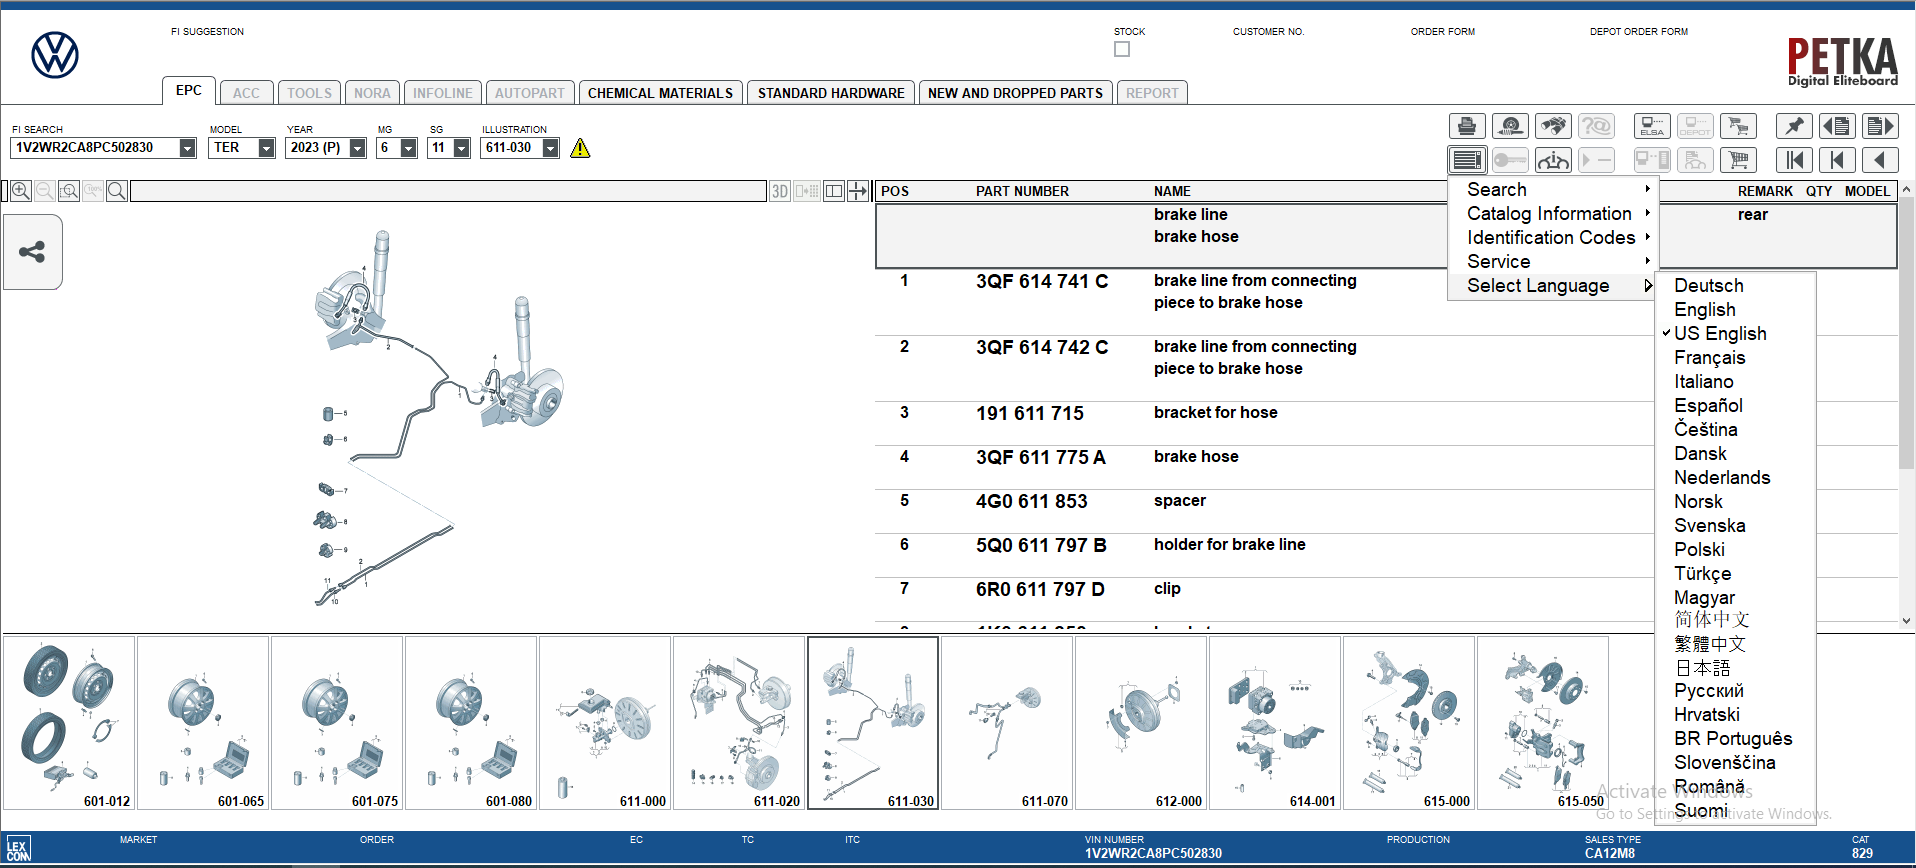This screenshot has width=1916, height=868.
Task: Click the illustration search input field
Action: [x=448, y=191]
